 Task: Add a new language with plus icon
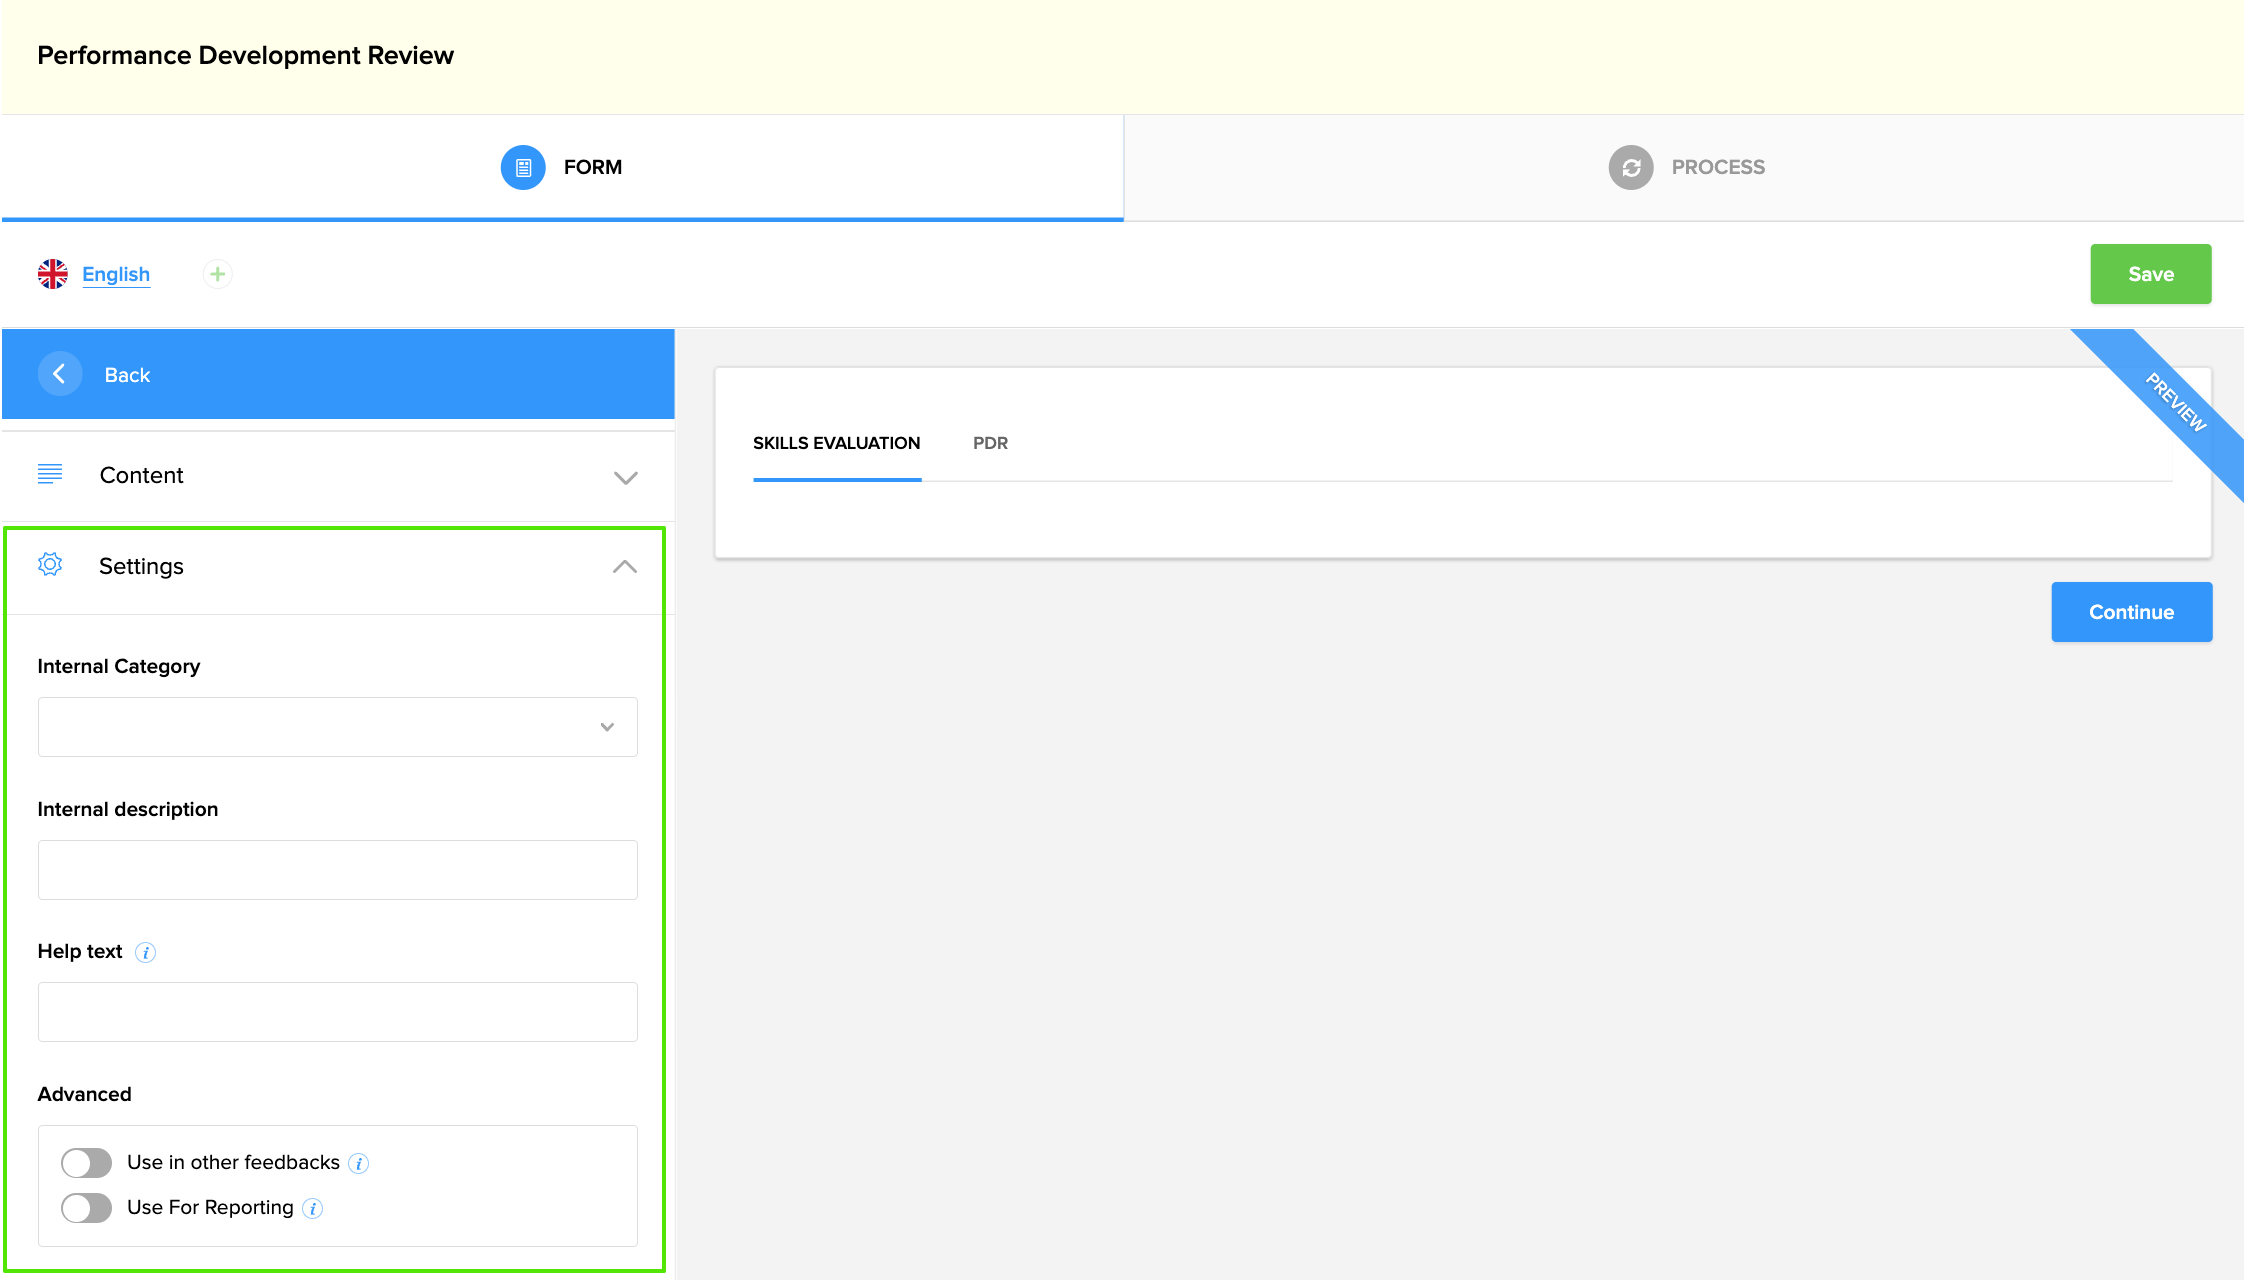(217, 274)
